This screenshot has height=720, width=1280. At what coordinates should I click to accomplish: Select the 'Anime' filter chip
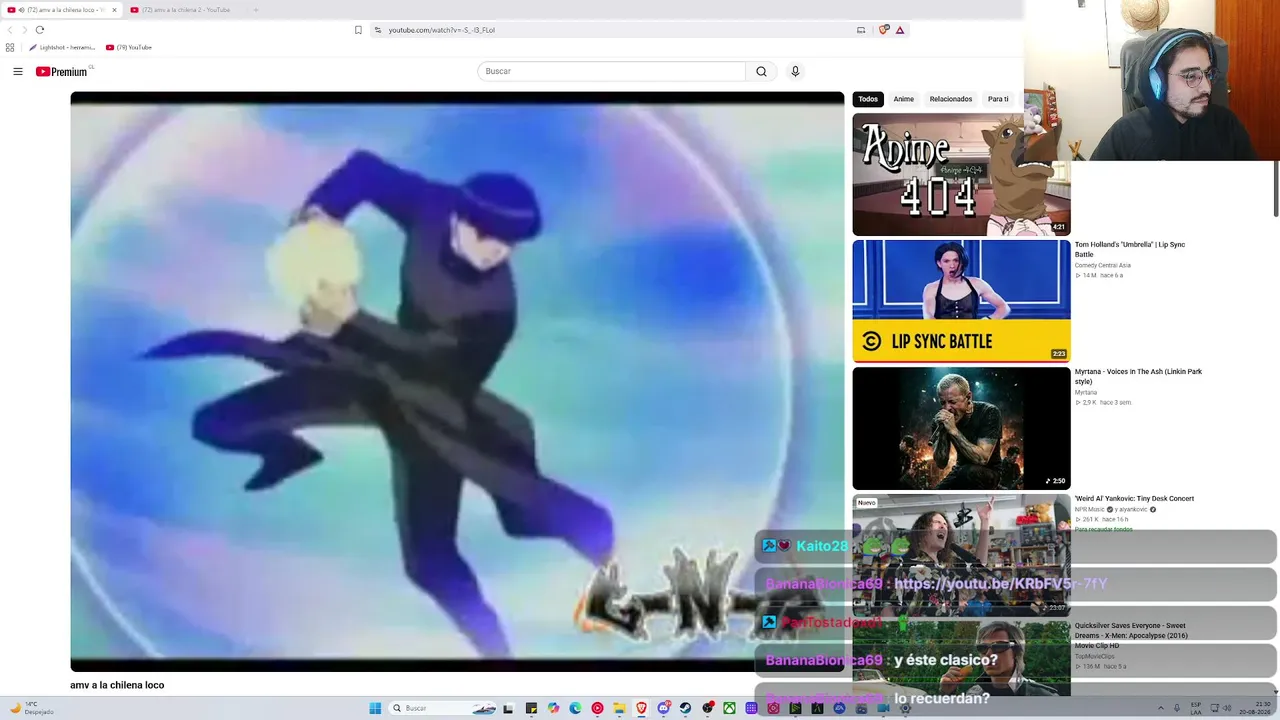tap(904, 99)
